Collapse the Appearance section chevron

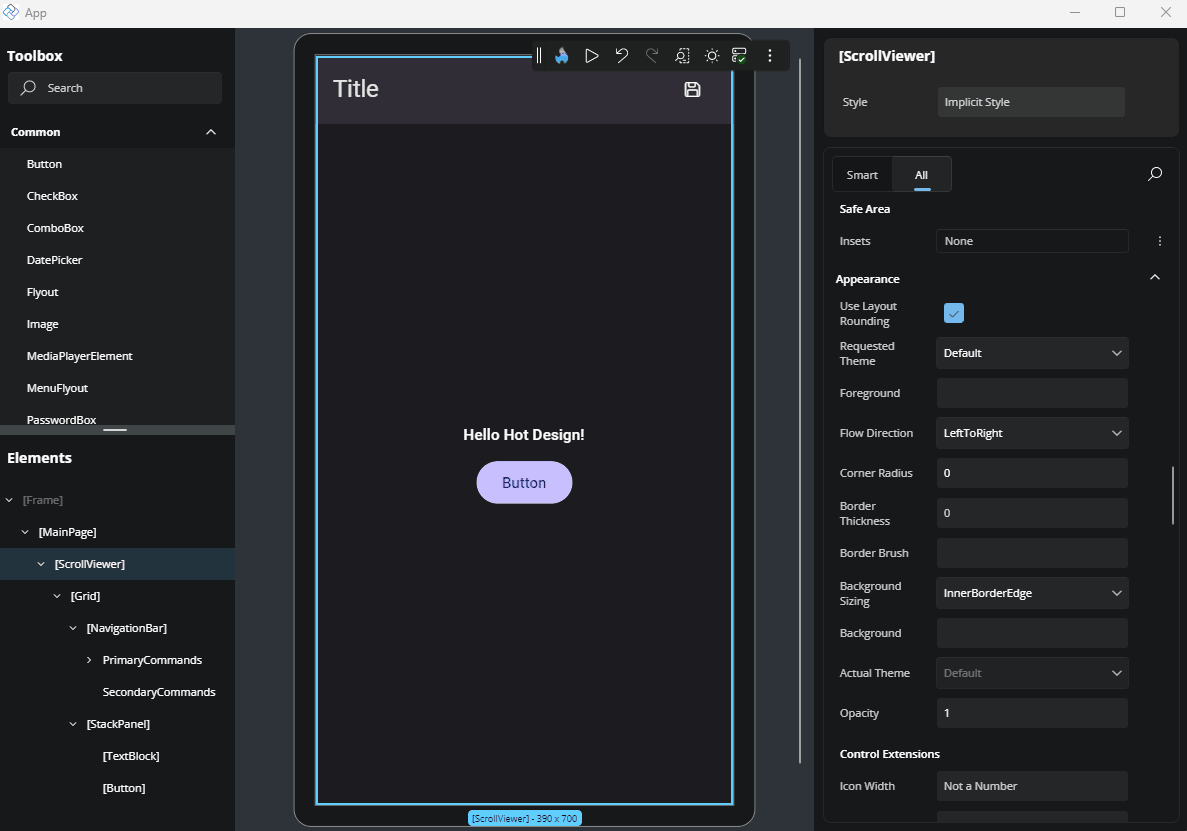point(1154,277)
